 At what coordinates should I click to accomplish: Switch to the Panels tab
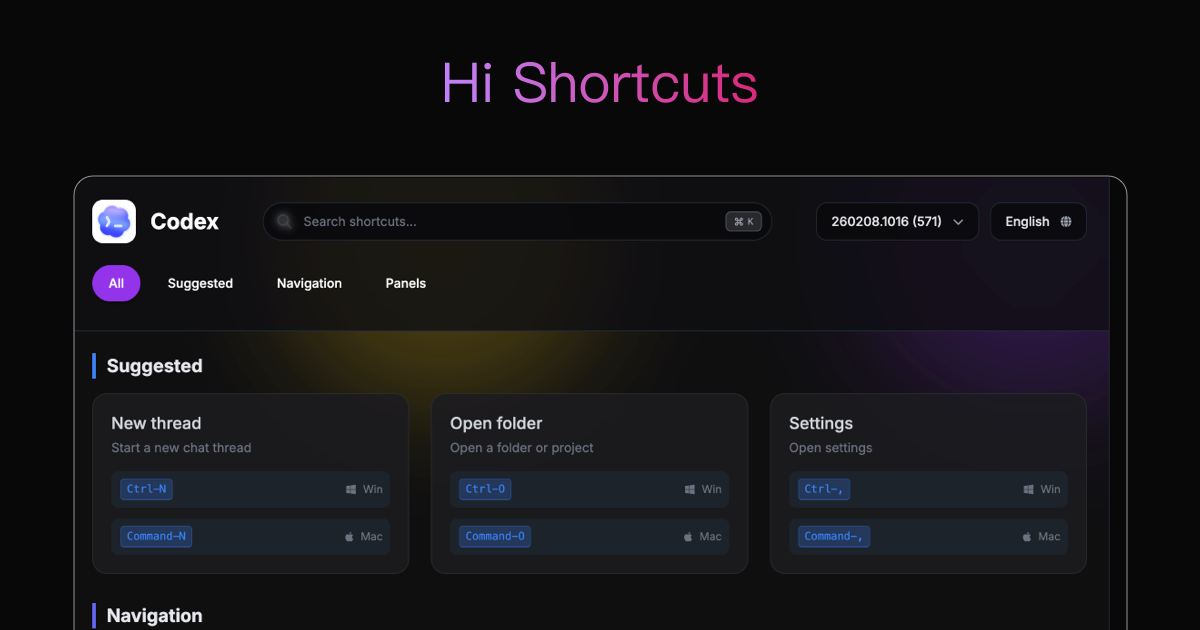click(x=406, y=284)
